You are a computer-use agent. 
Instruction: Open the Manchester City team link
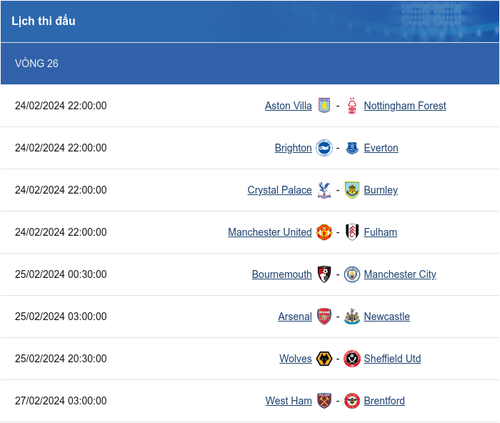(x=400, y=274)
